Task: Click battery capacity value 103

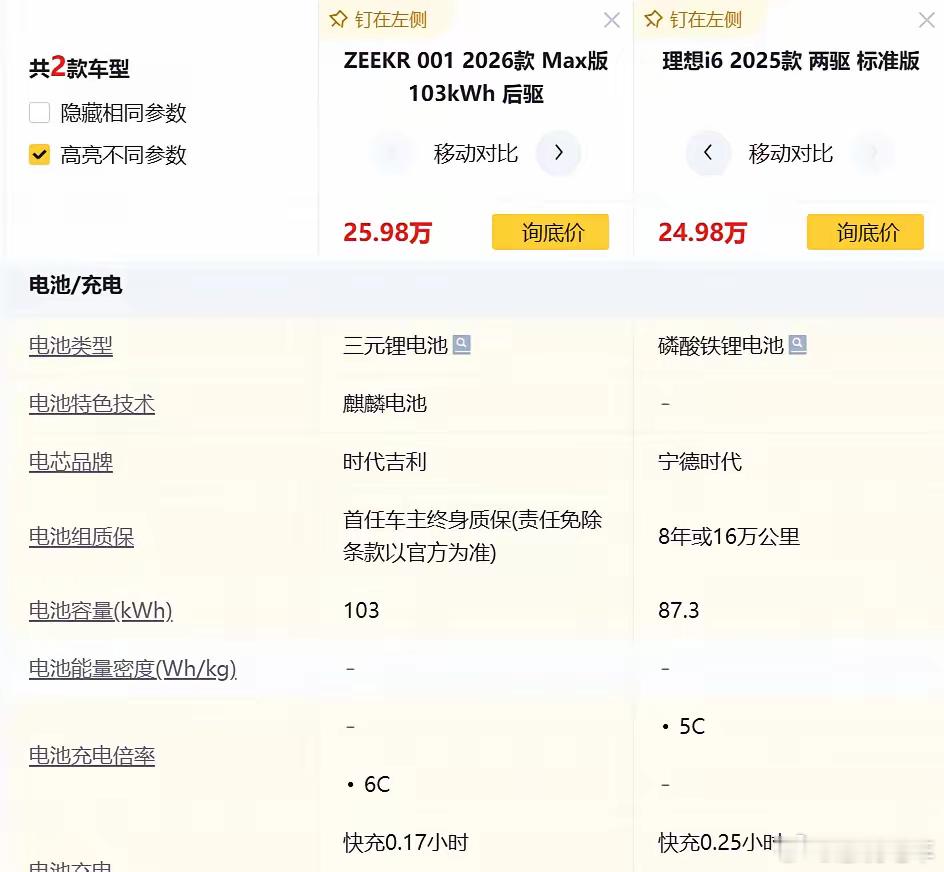Action: click(x=361, y=611)
